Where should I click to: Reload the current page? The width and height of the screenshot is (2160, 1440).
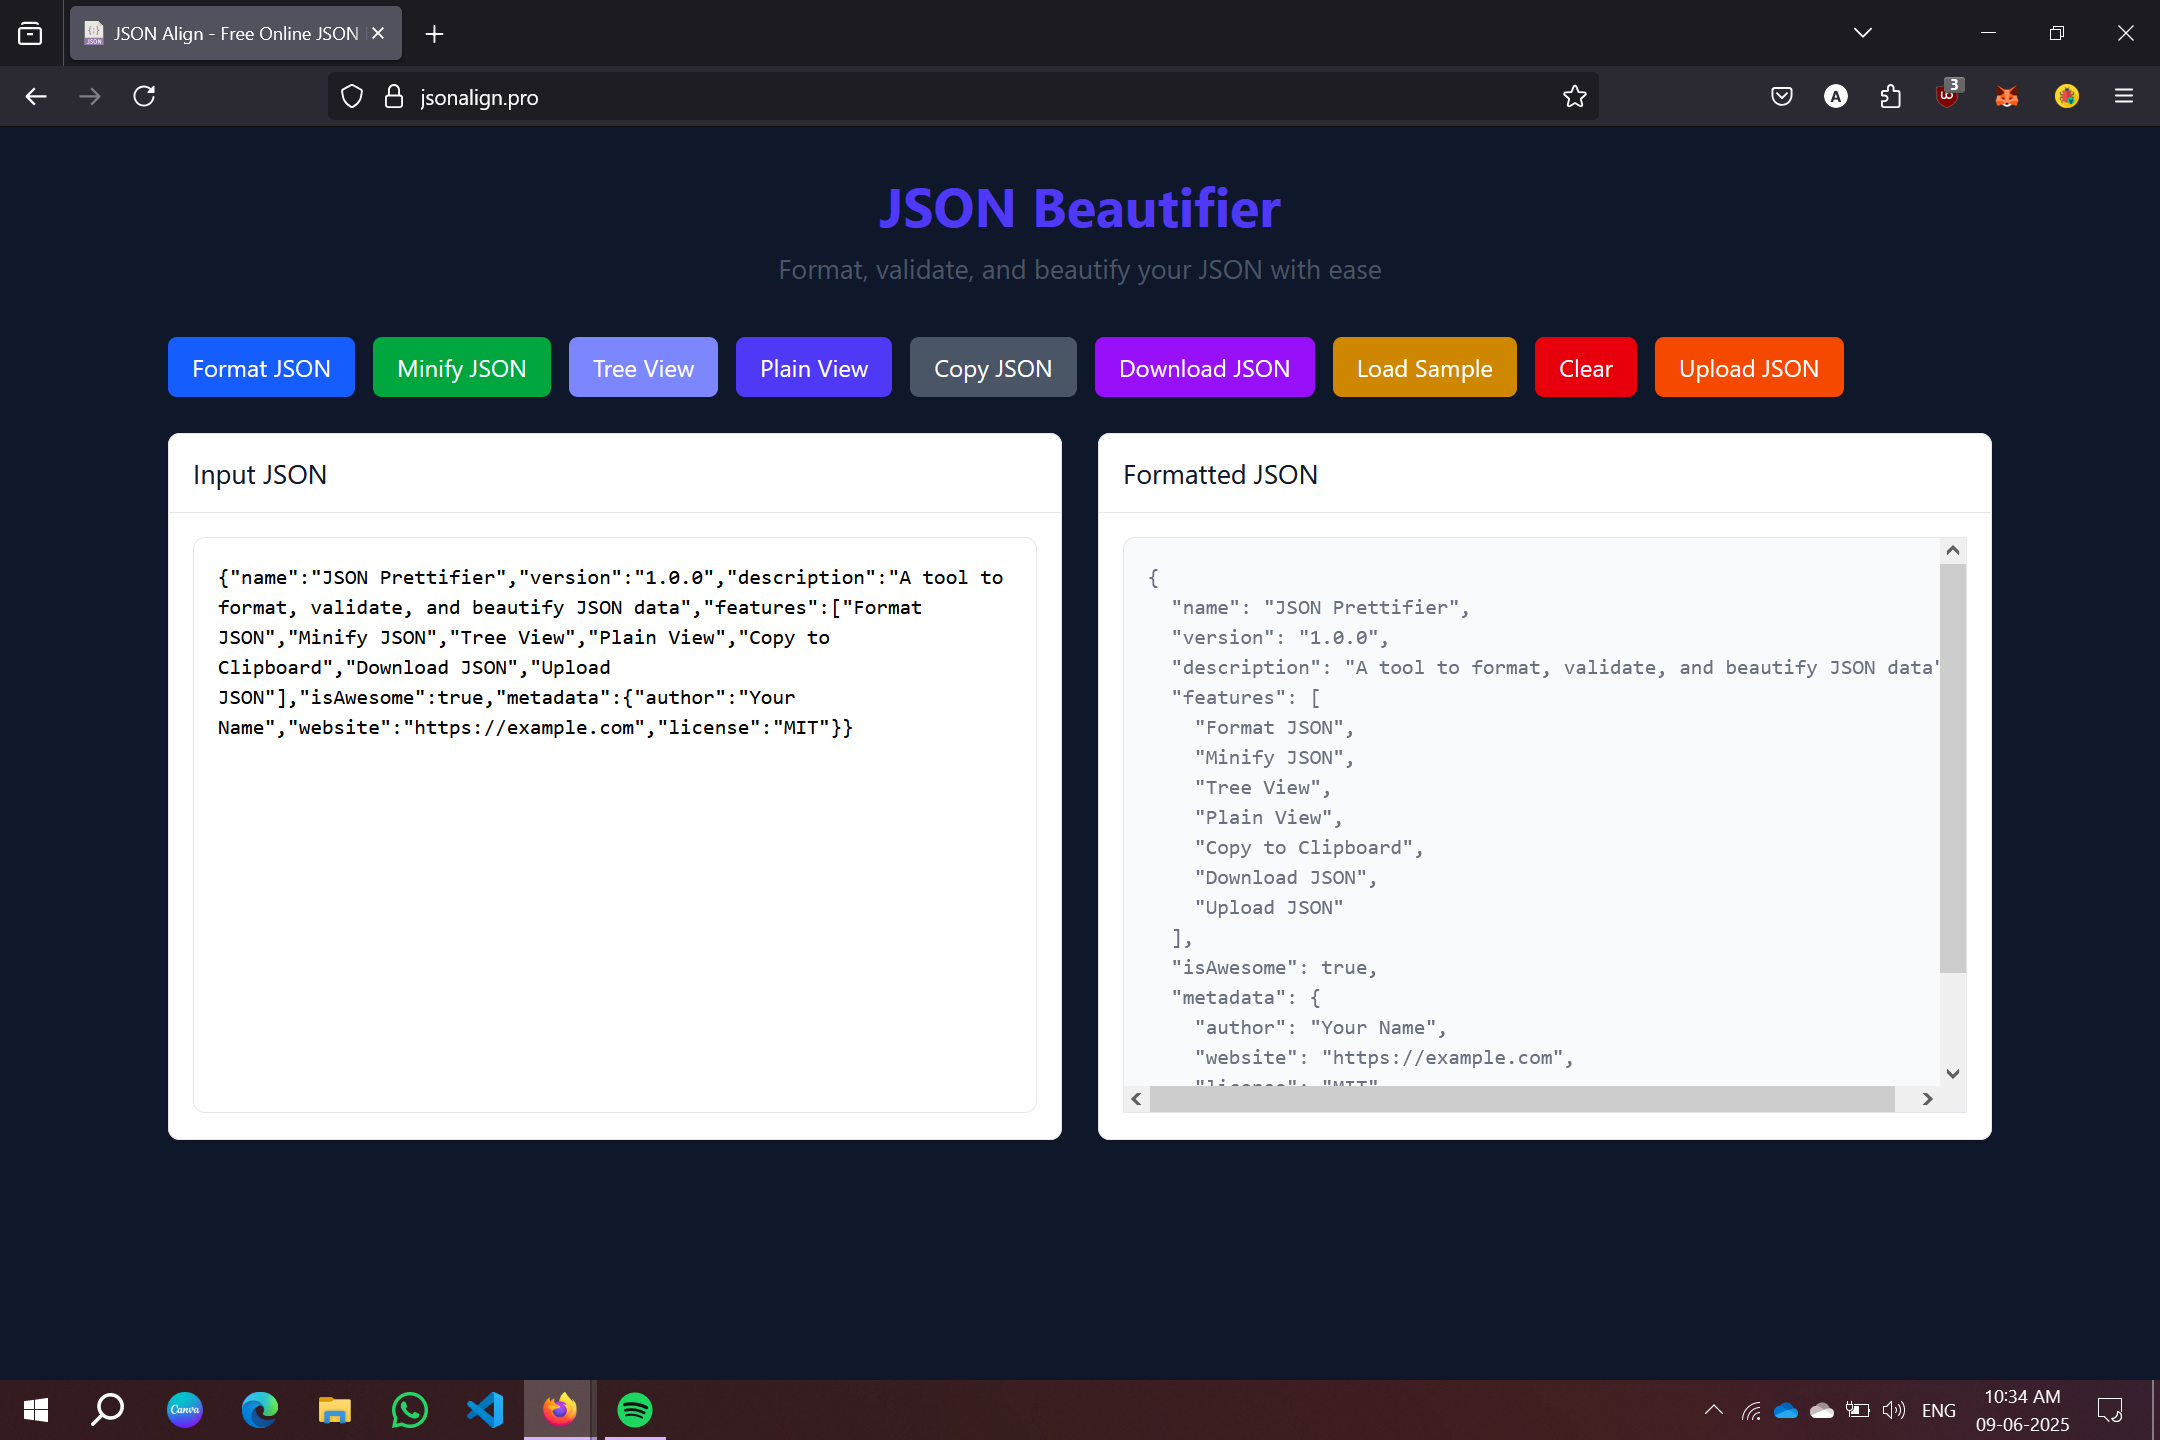[x=144, y=97]
